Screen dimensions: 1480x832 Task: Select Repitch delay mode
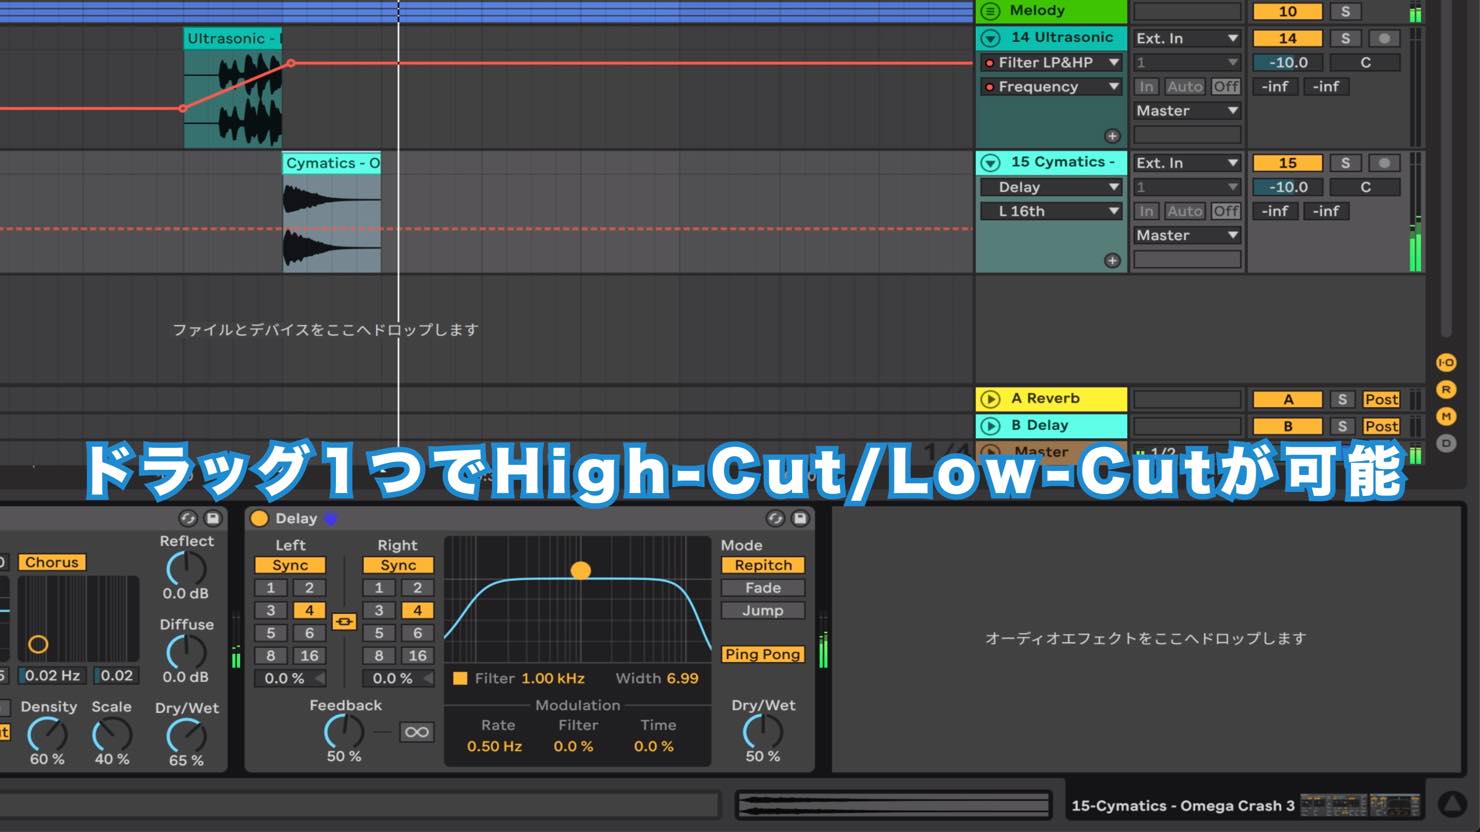pos(763,565)
